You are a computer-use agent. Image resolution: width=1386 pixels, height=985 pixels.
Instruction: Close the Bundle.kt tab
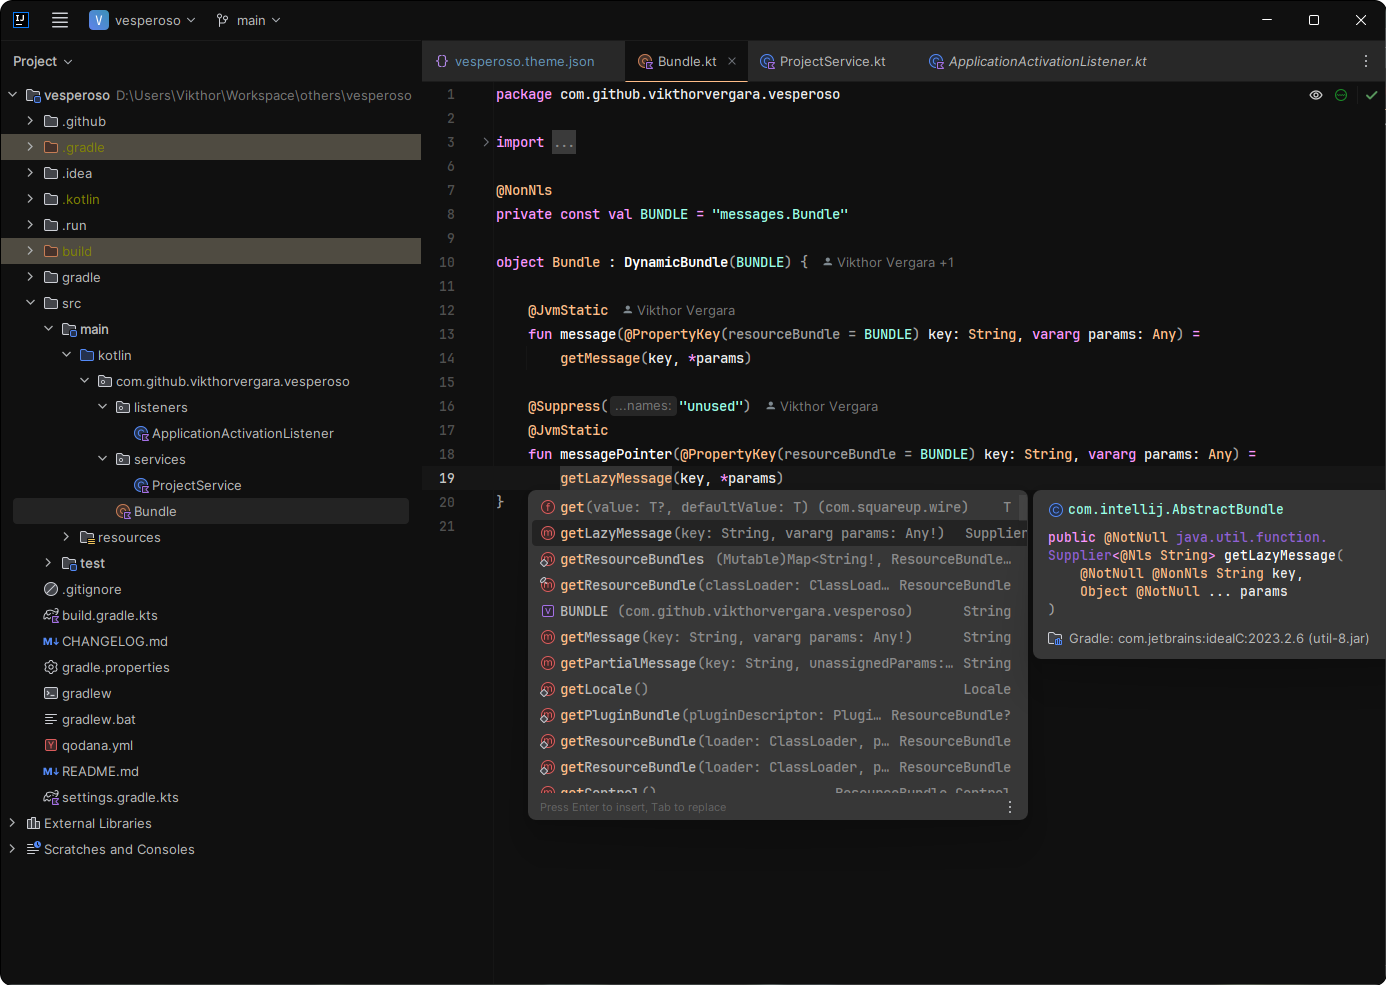click(x=732, y=61)
